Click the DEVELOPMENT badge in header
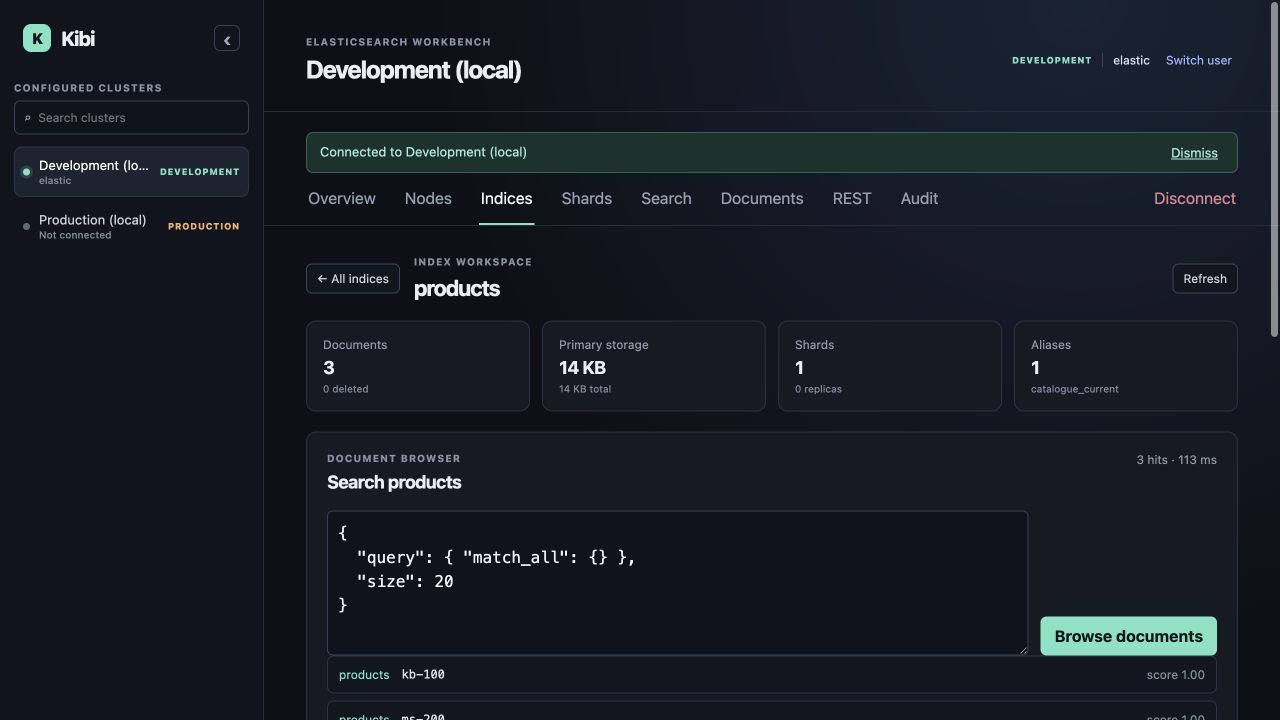Viewport: 1280px width, 720px height. [1051, 60]
